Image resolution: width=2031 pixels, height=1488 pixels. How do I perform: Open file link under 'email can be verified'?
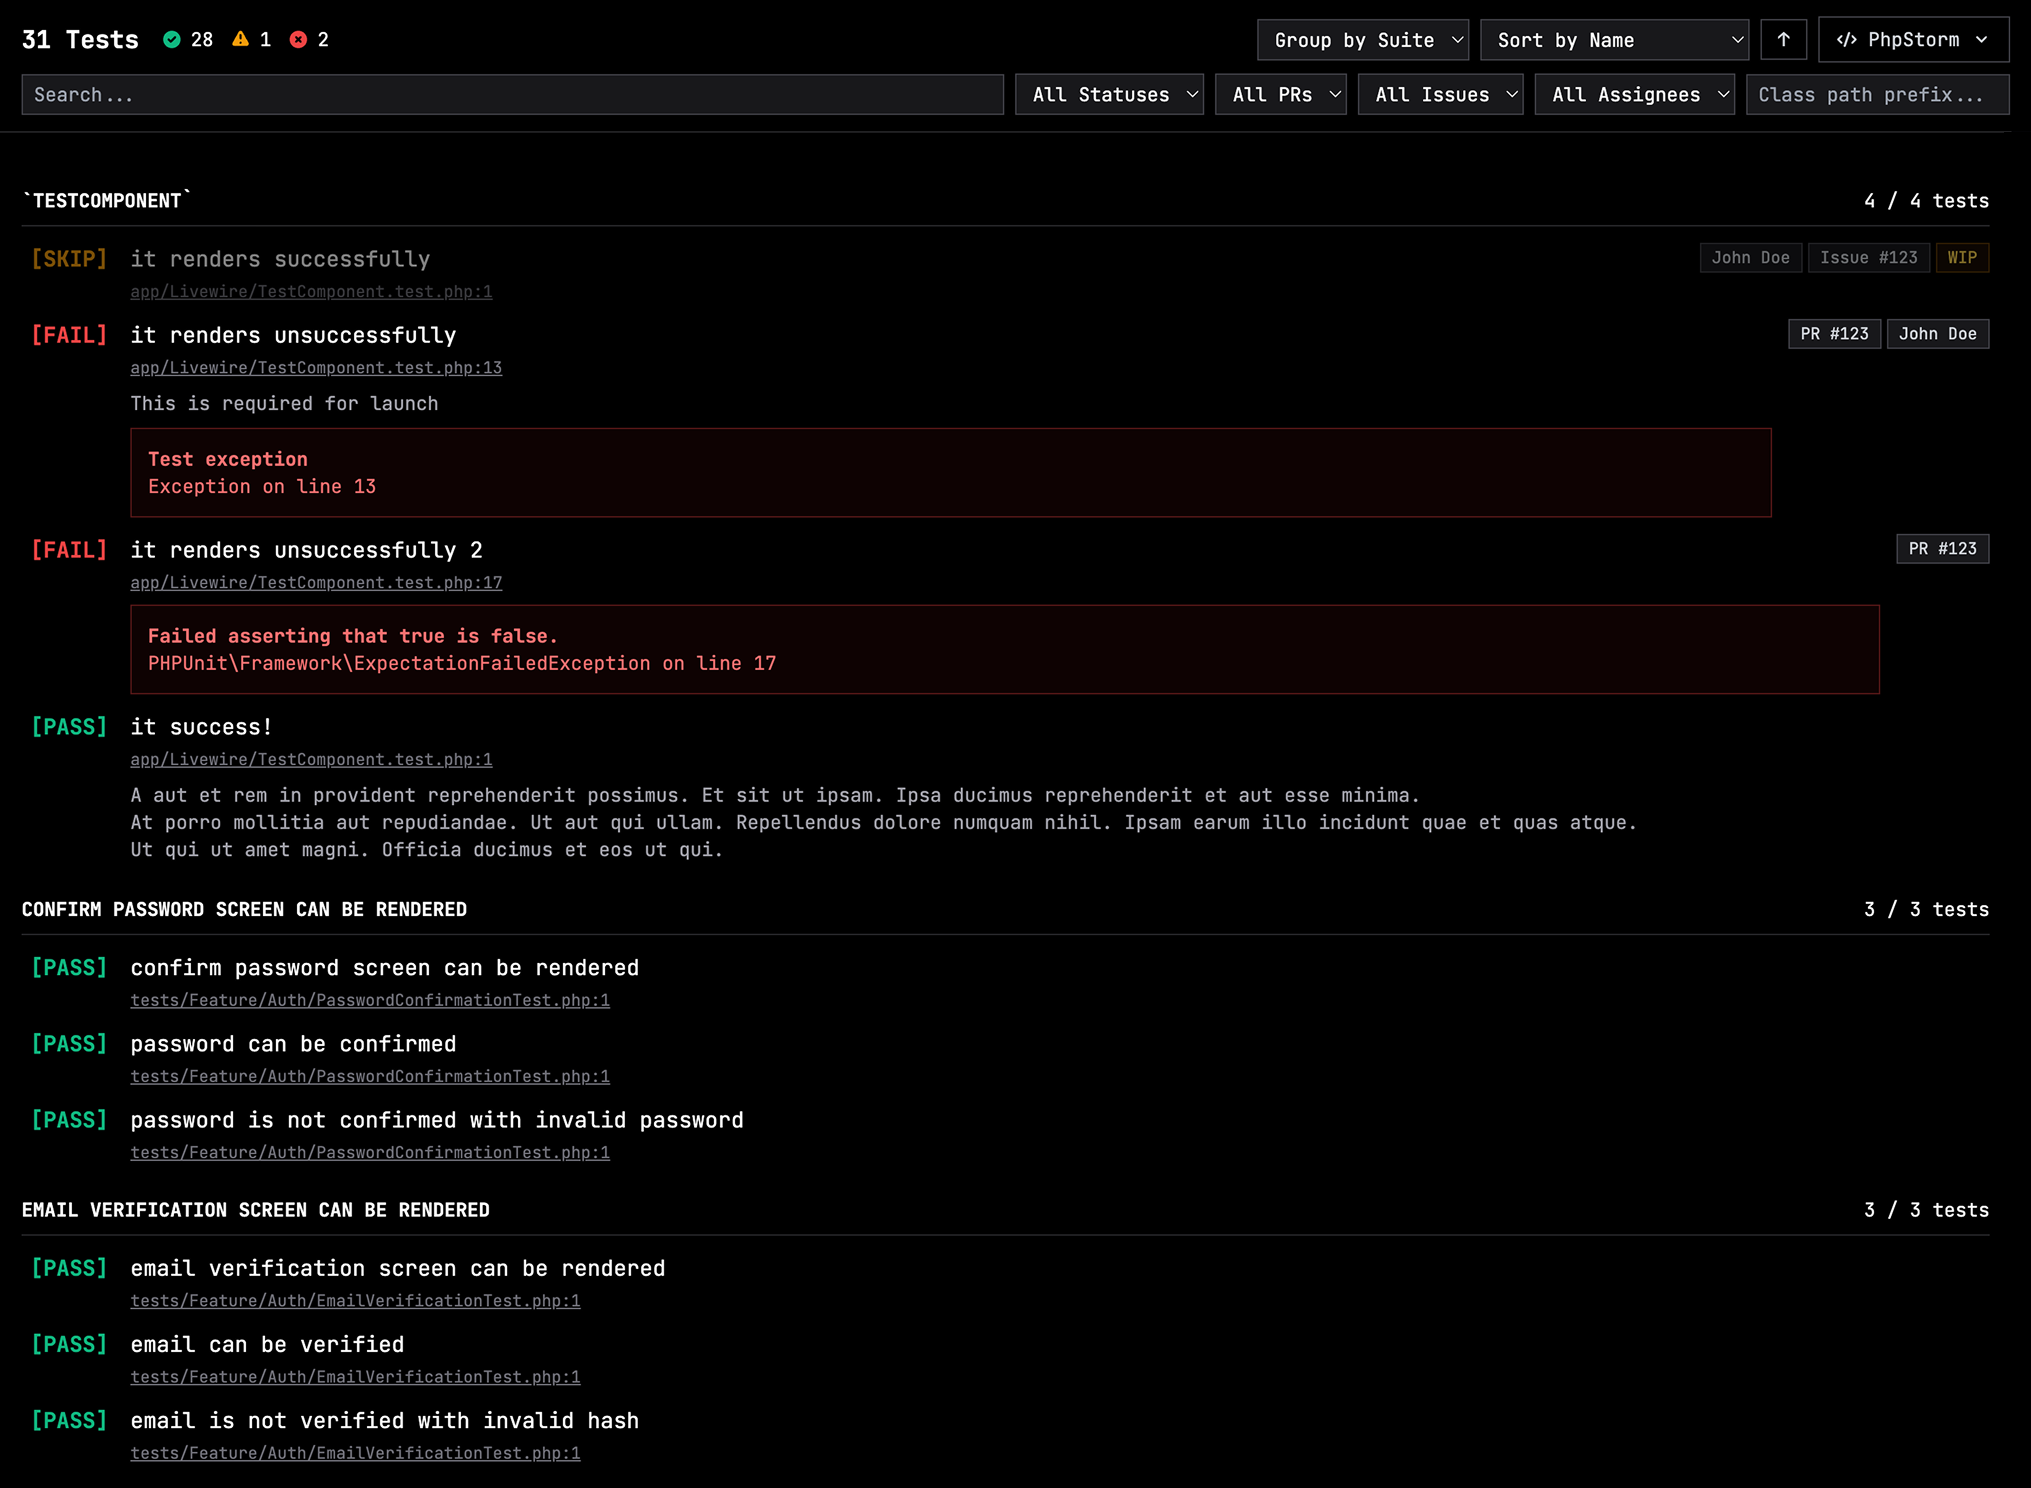pyautogui.click(x=355, y=1377)
